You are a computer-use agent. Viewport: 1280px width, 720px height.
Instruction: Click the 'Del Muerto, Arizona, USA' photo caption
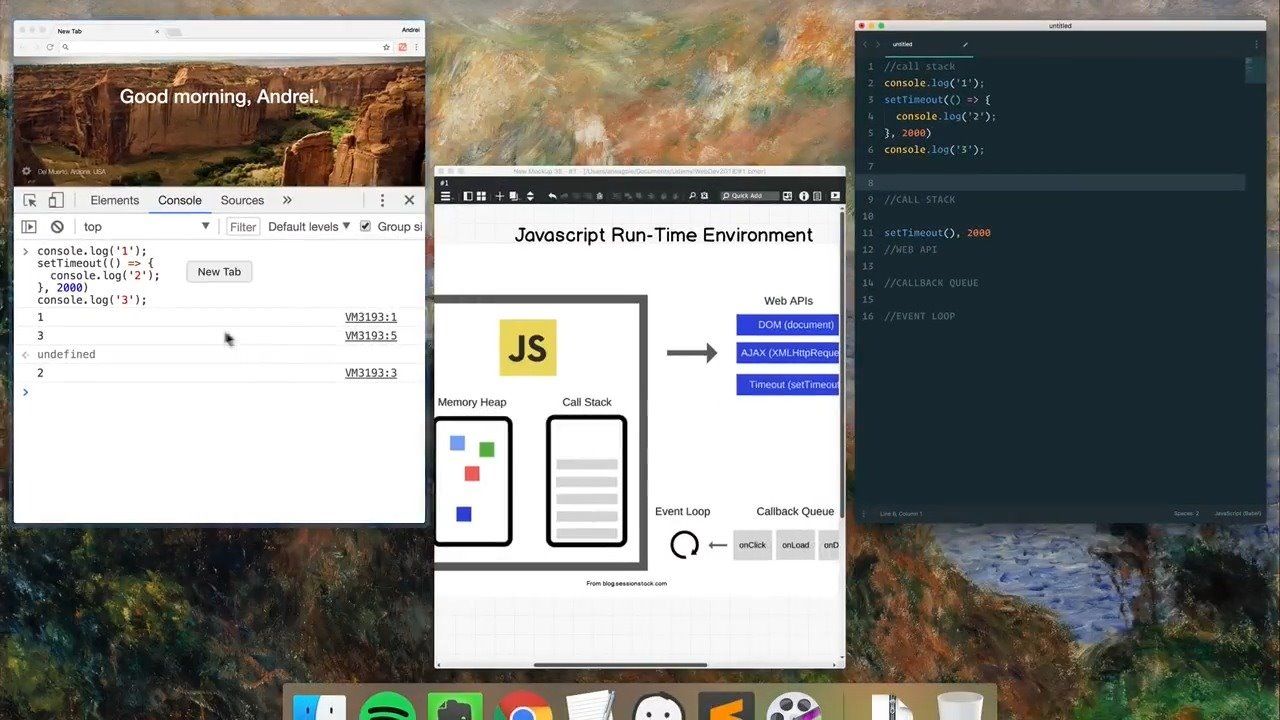(72, 172)
